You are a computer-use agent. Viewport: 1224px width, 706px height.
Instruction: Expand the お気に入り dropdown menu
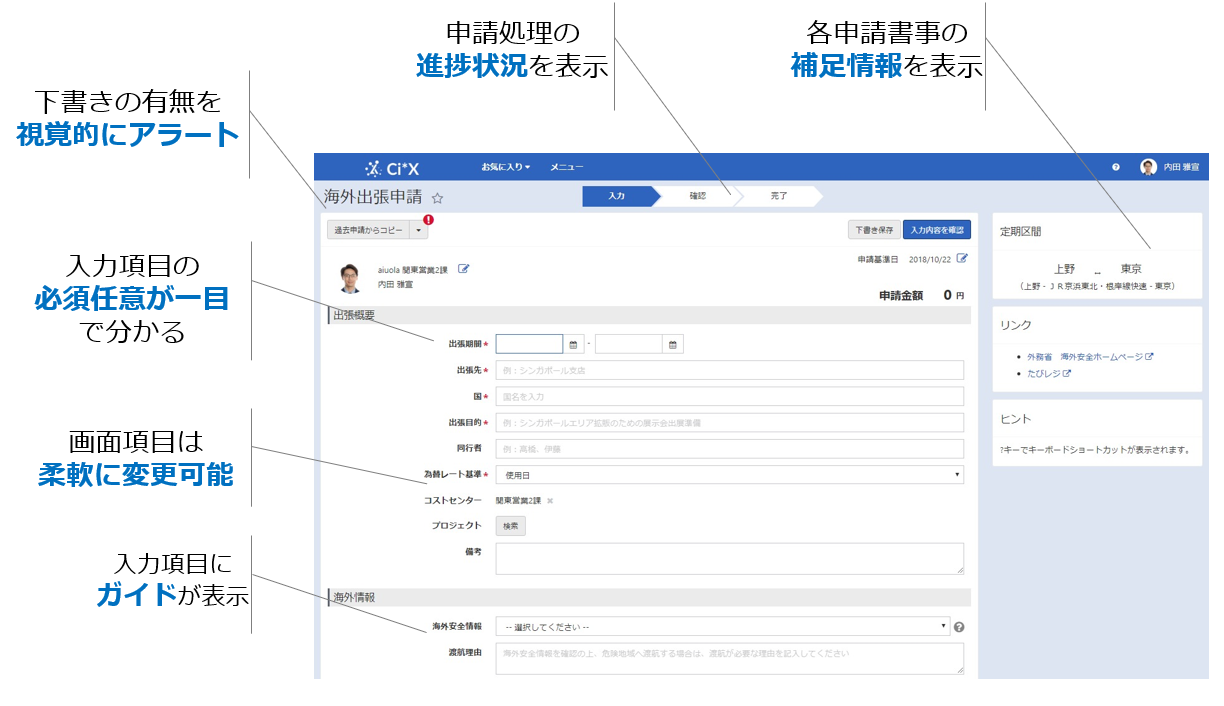505,167
